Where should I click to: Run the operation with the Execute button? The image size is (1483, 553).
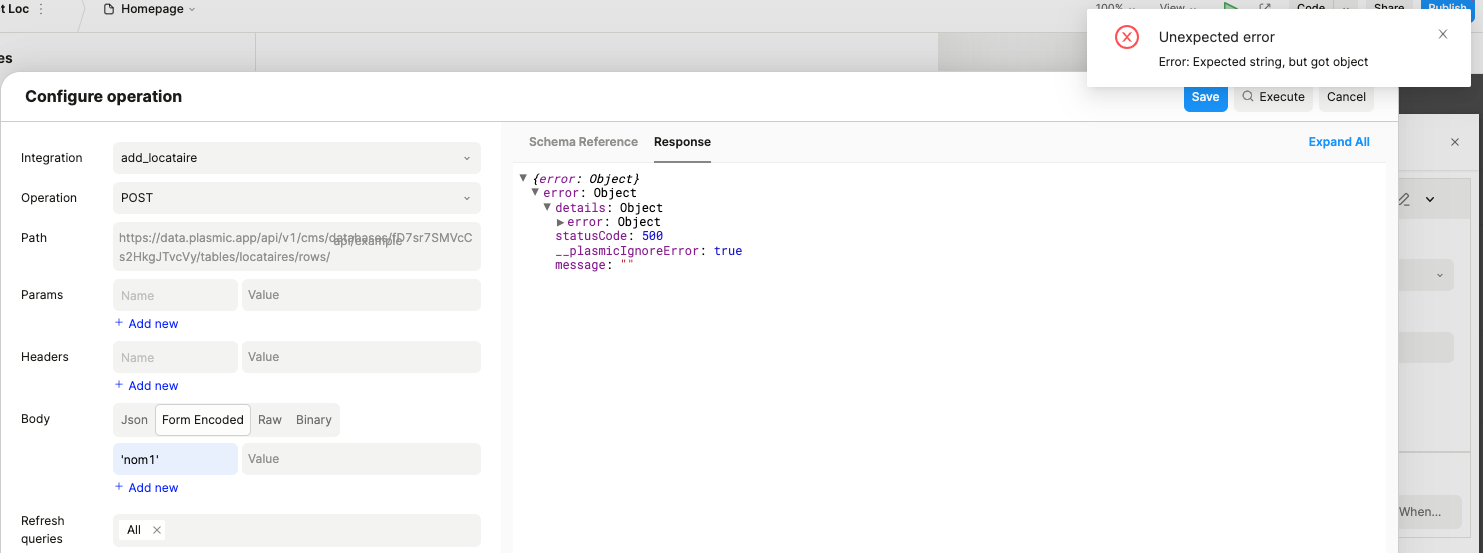(1273, 97)
